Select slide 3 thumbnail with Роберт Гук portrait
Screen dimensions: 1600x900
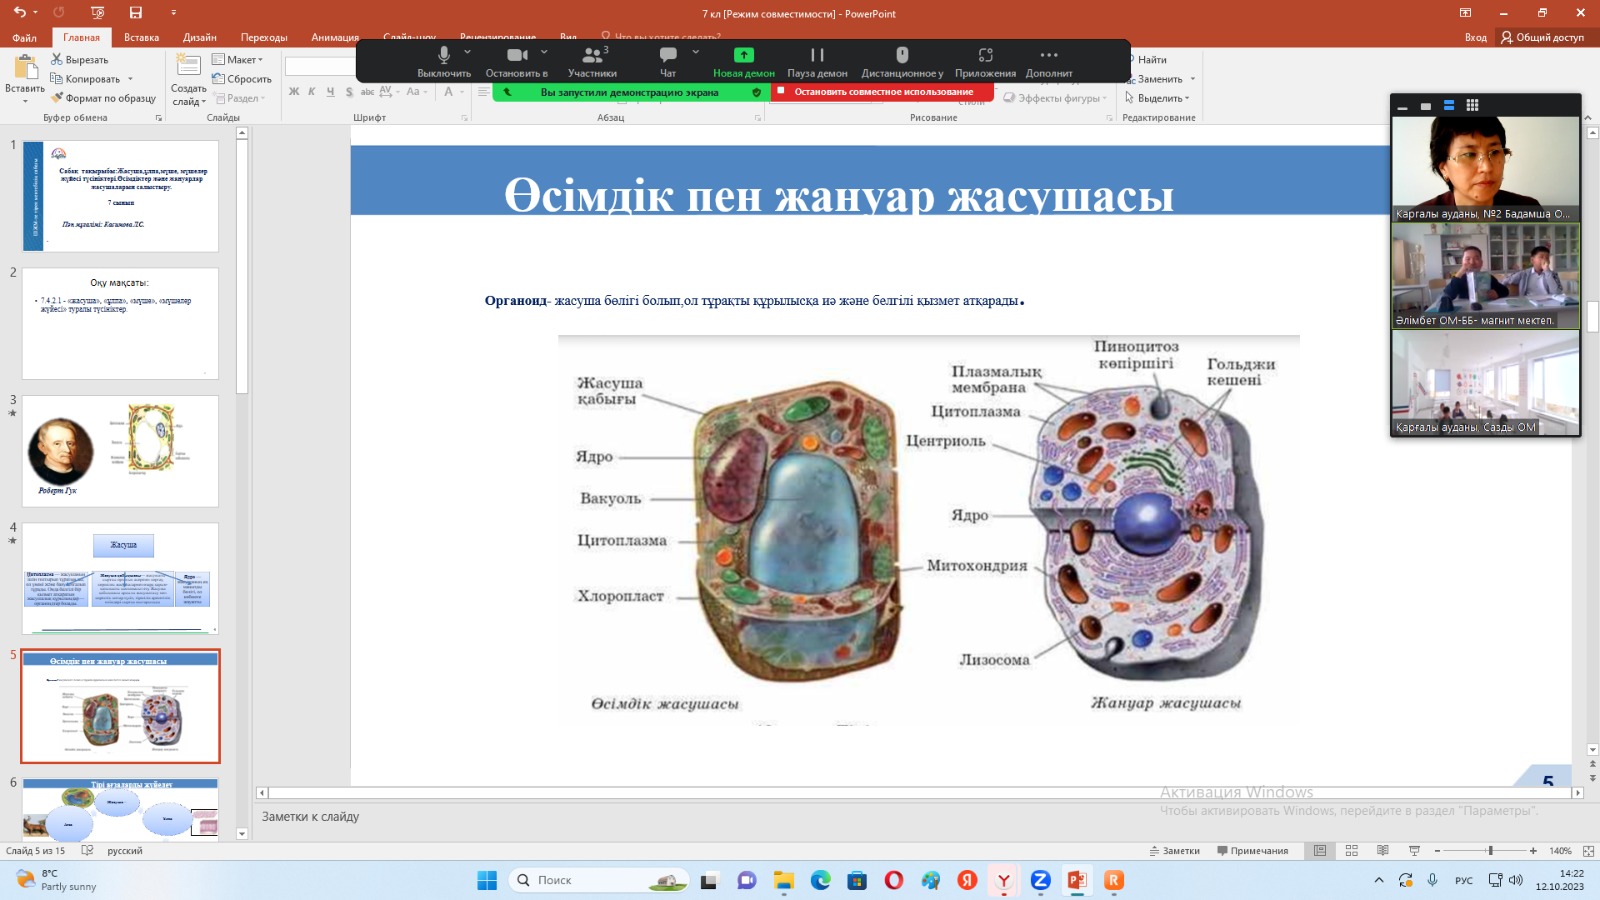pyautogui.click(x=120, y=450)
